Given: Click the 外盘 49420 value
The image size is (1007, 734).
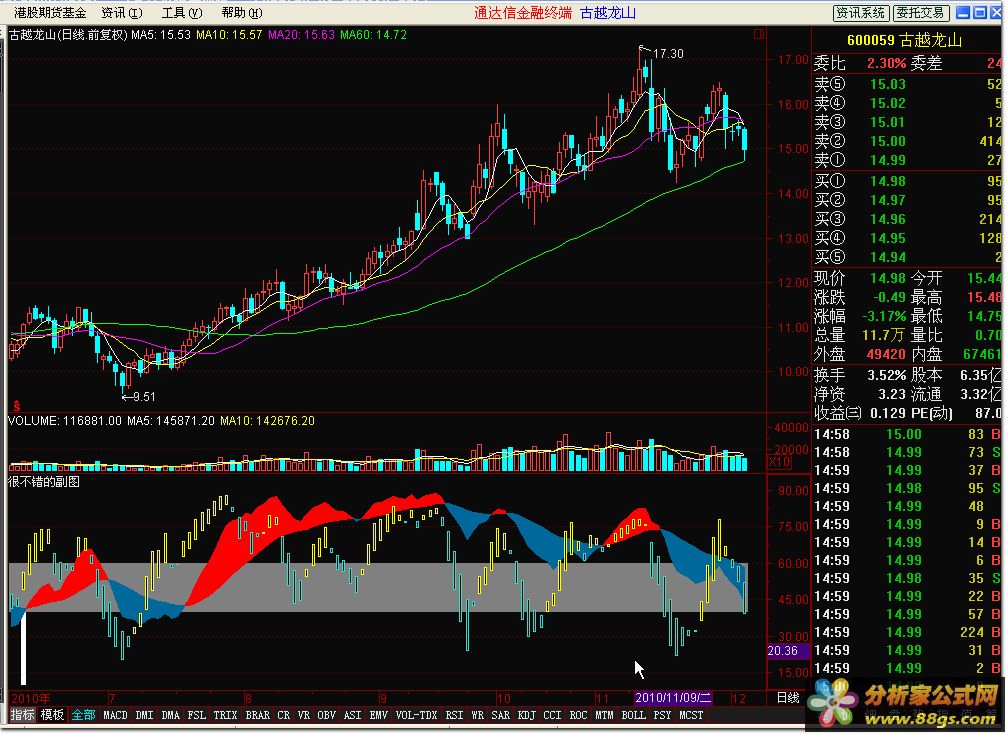Looking at the screenshot, I should coord(886,354).
